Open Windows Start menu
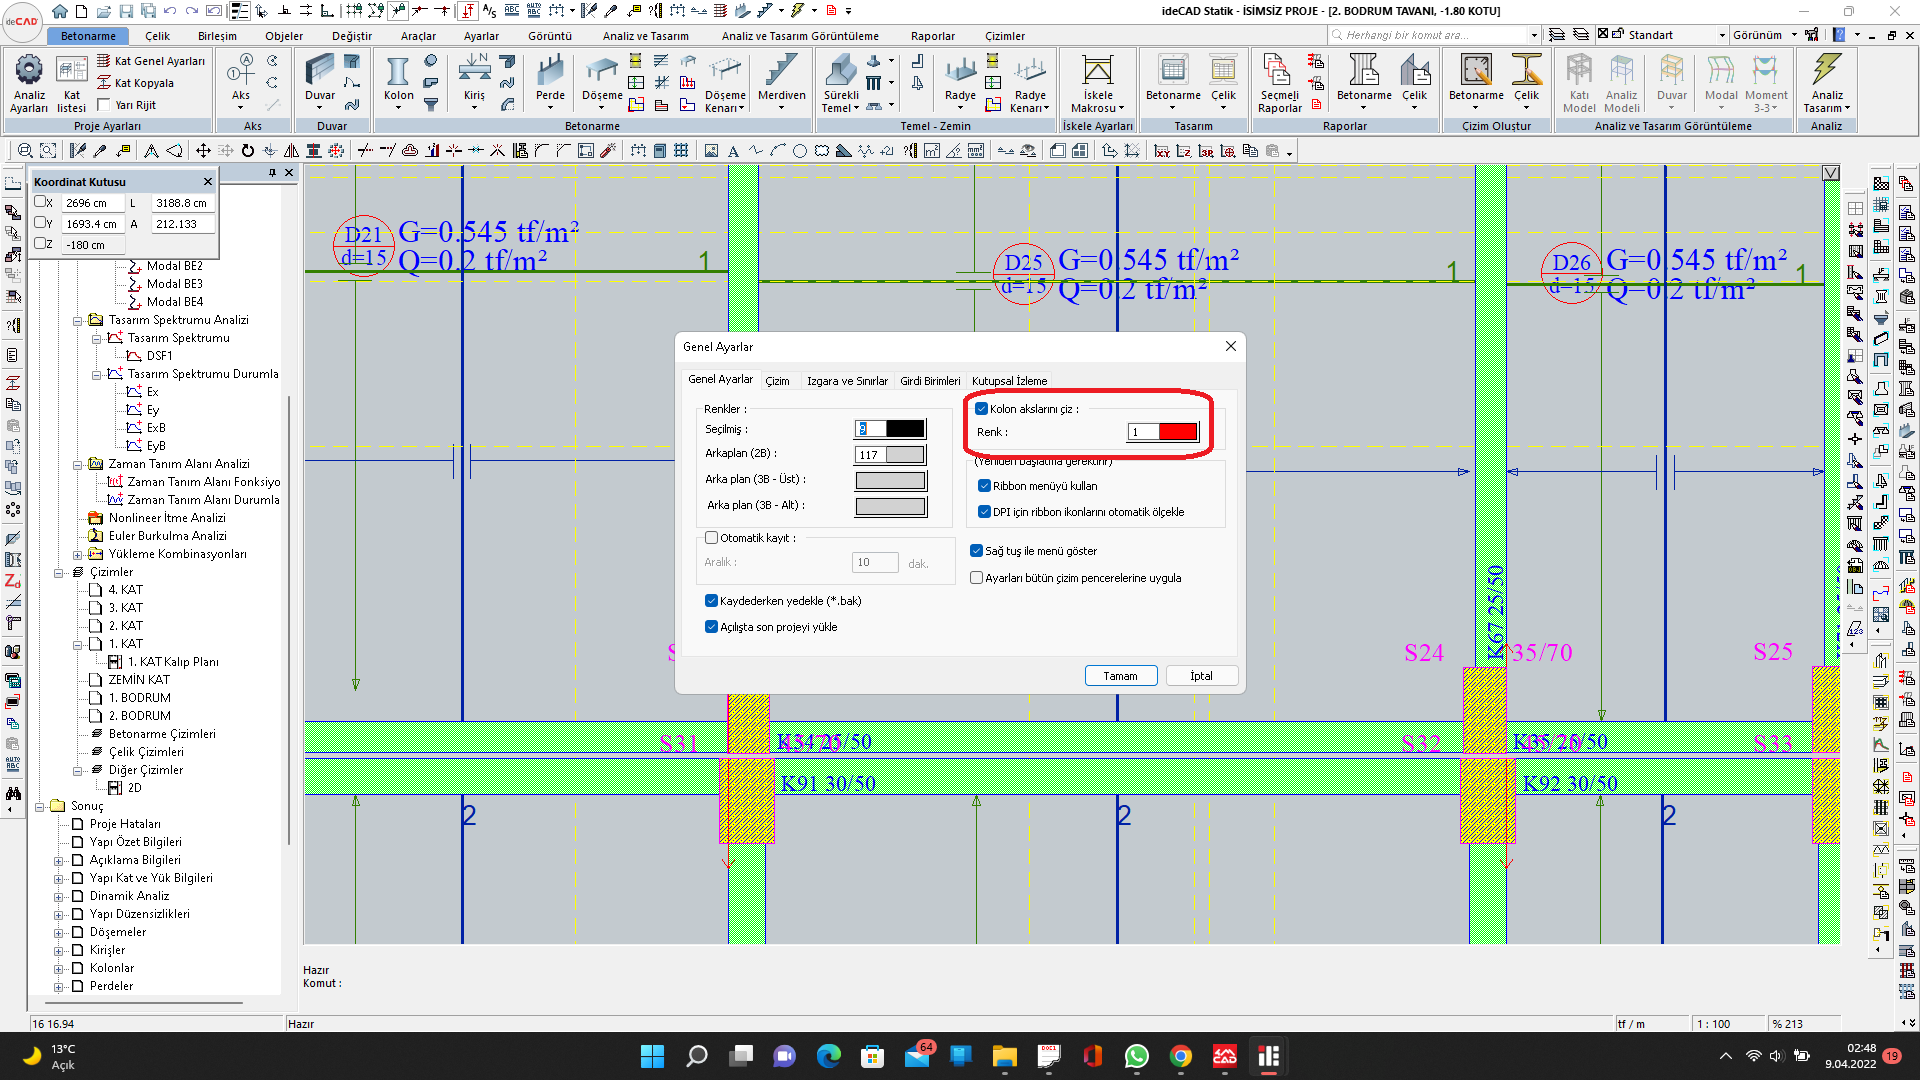This screenshot has height=1080, width=1920. (652, 1056)
